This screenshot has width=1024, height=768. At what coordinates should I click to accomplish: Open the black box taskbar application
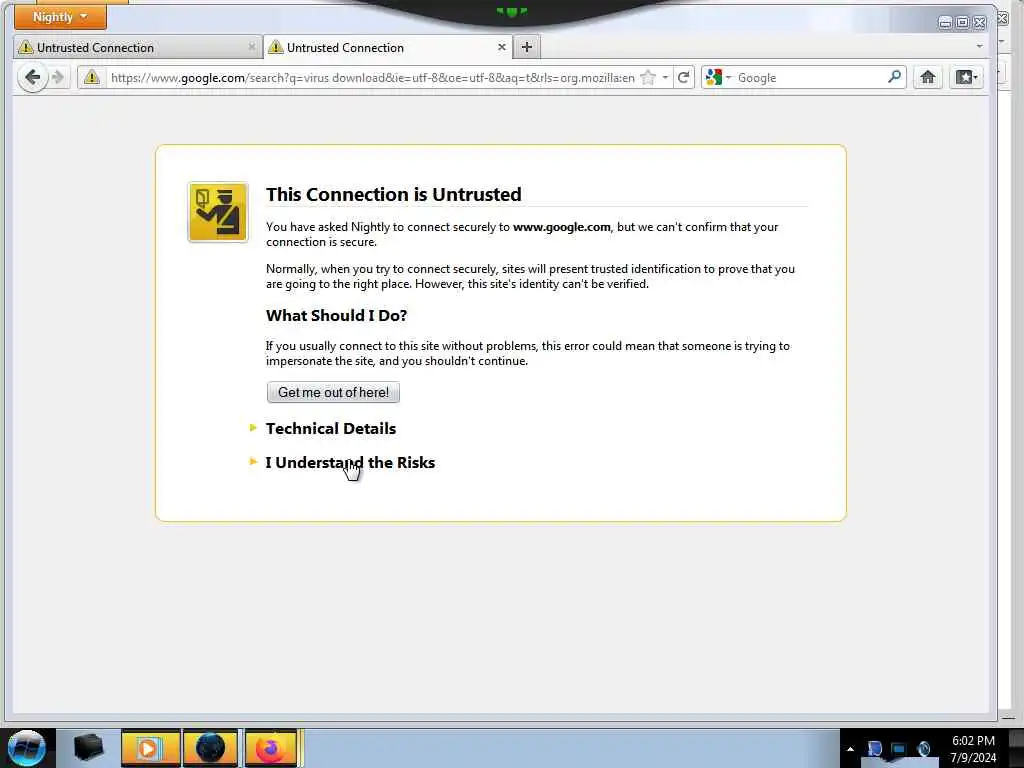[x=88, y=748]
